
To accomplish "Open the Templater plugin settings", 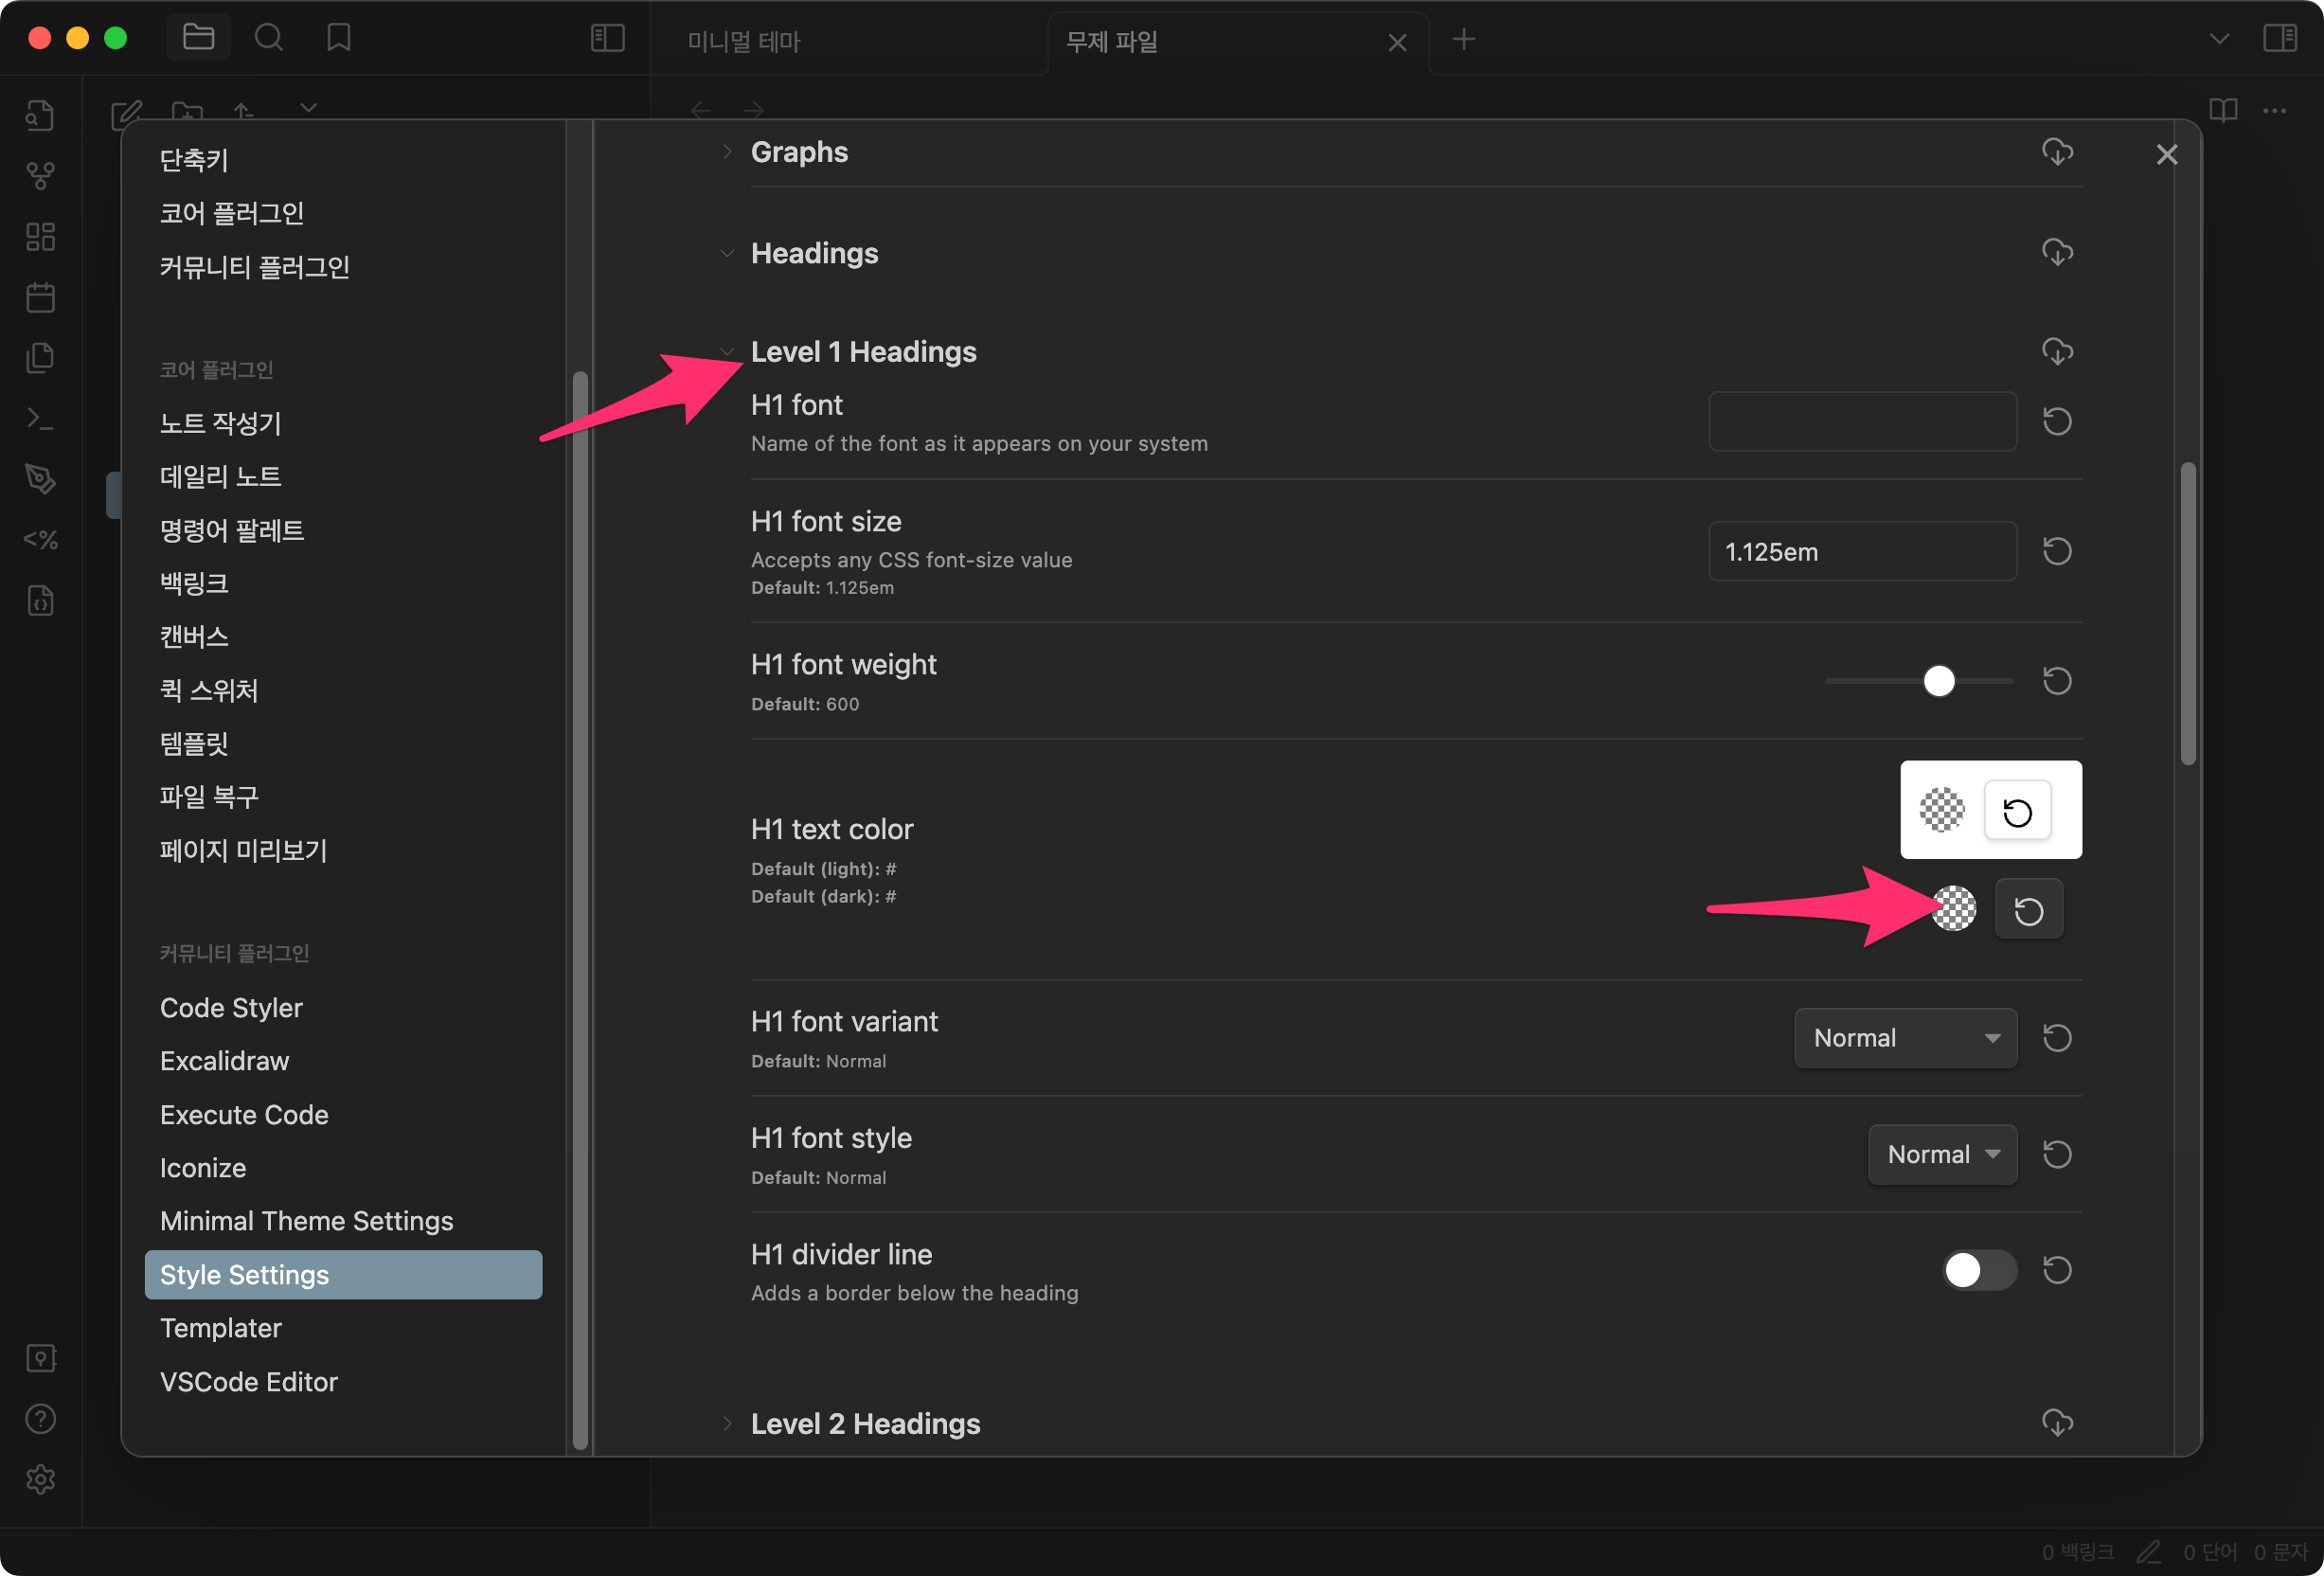I will (220, 1328).
